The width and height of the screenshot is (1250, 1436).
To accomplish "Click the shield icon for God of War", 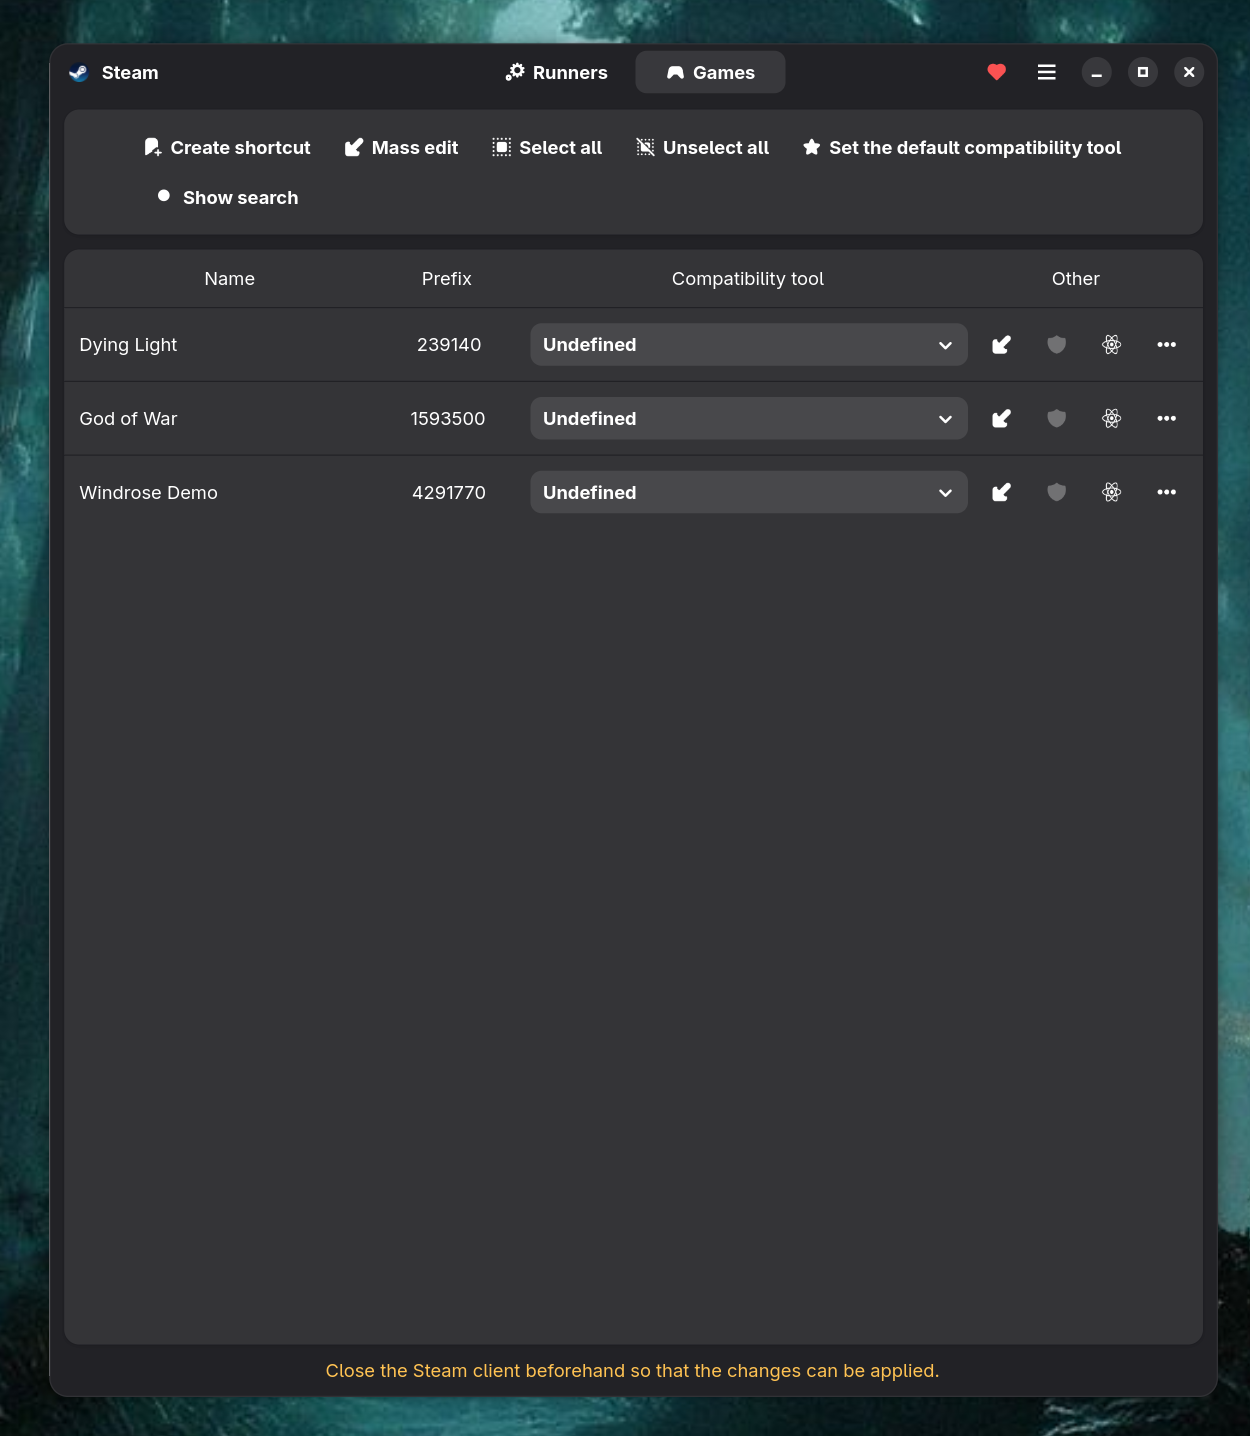I will (x=1056, y=419).
